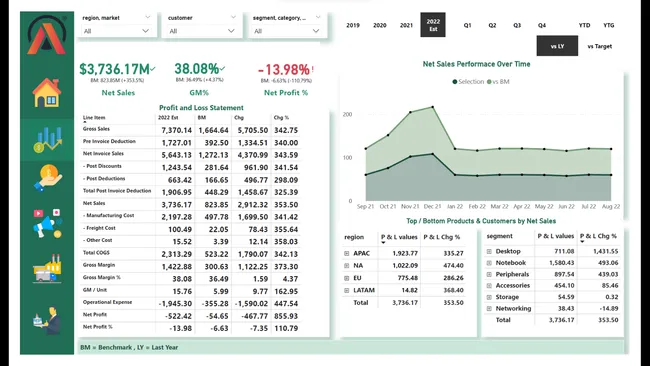The image size is (650, 366).
Task: Sort segment table by P & L Chg %
Action: pyautogui.click(x=599, y=236)
